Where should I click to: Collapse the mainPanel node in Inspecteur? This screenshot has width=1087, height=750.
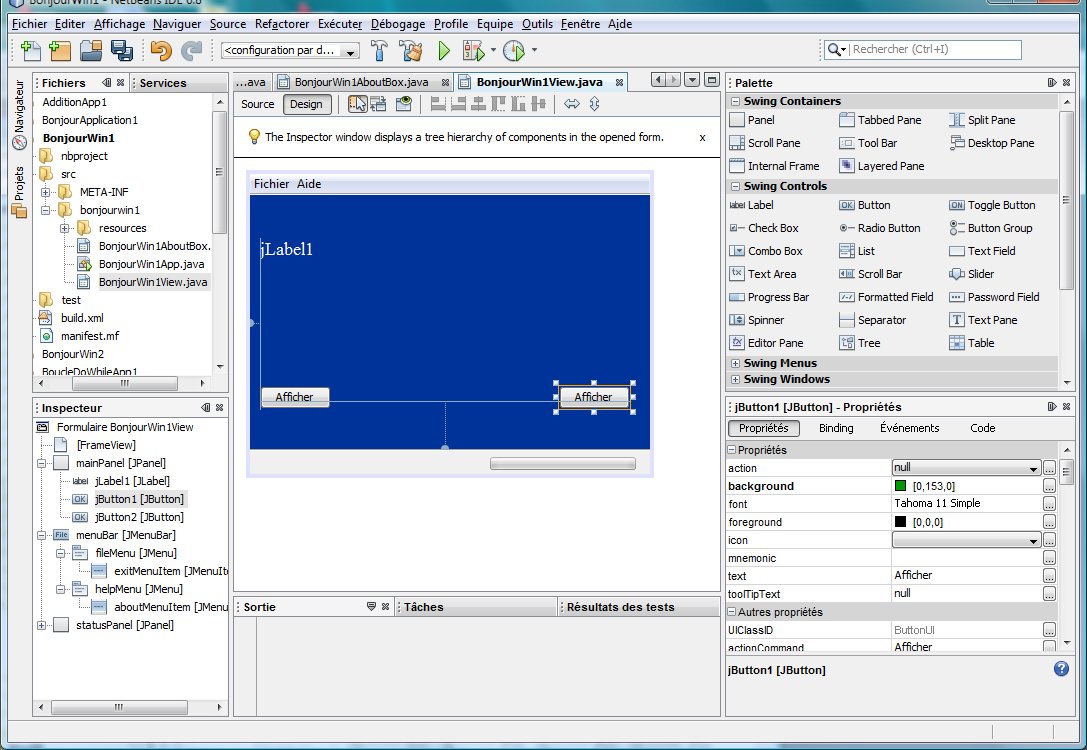coord(42,463)
